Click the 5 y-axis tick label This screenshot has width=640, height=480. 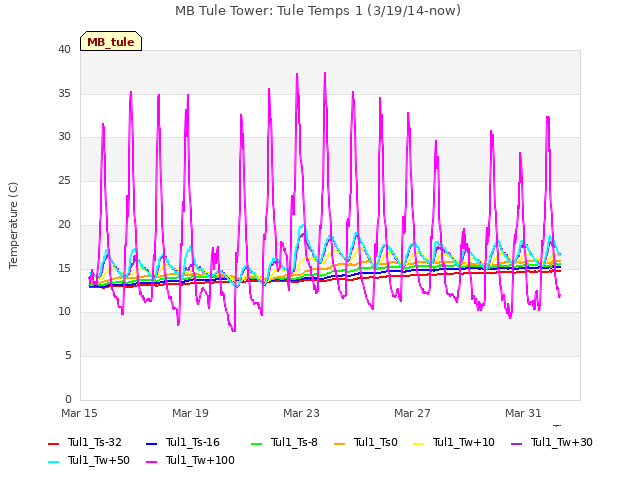pos(68,356)
